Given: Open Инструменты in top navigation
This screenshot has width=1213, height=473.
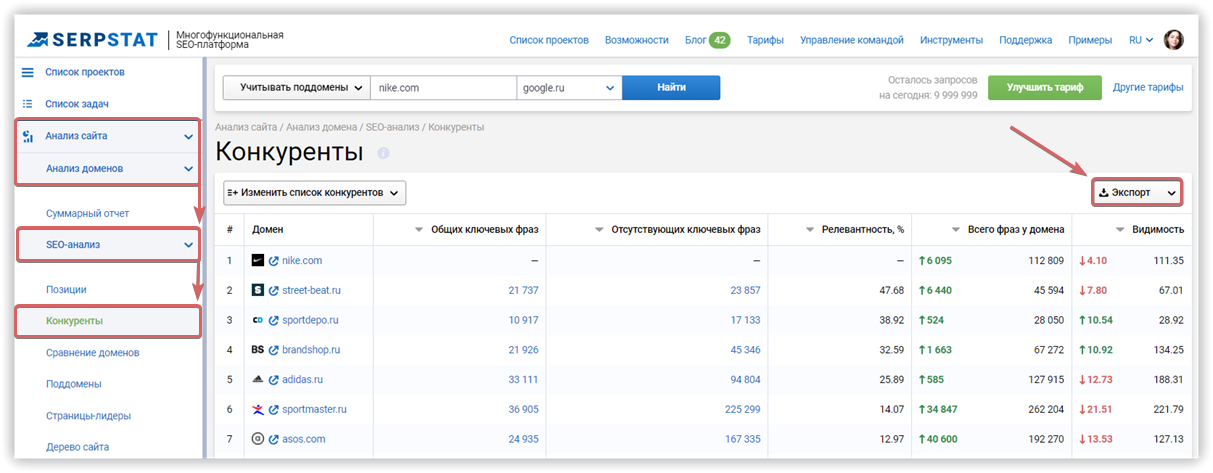Looking at the screenshot, I should tap(951, 40).
